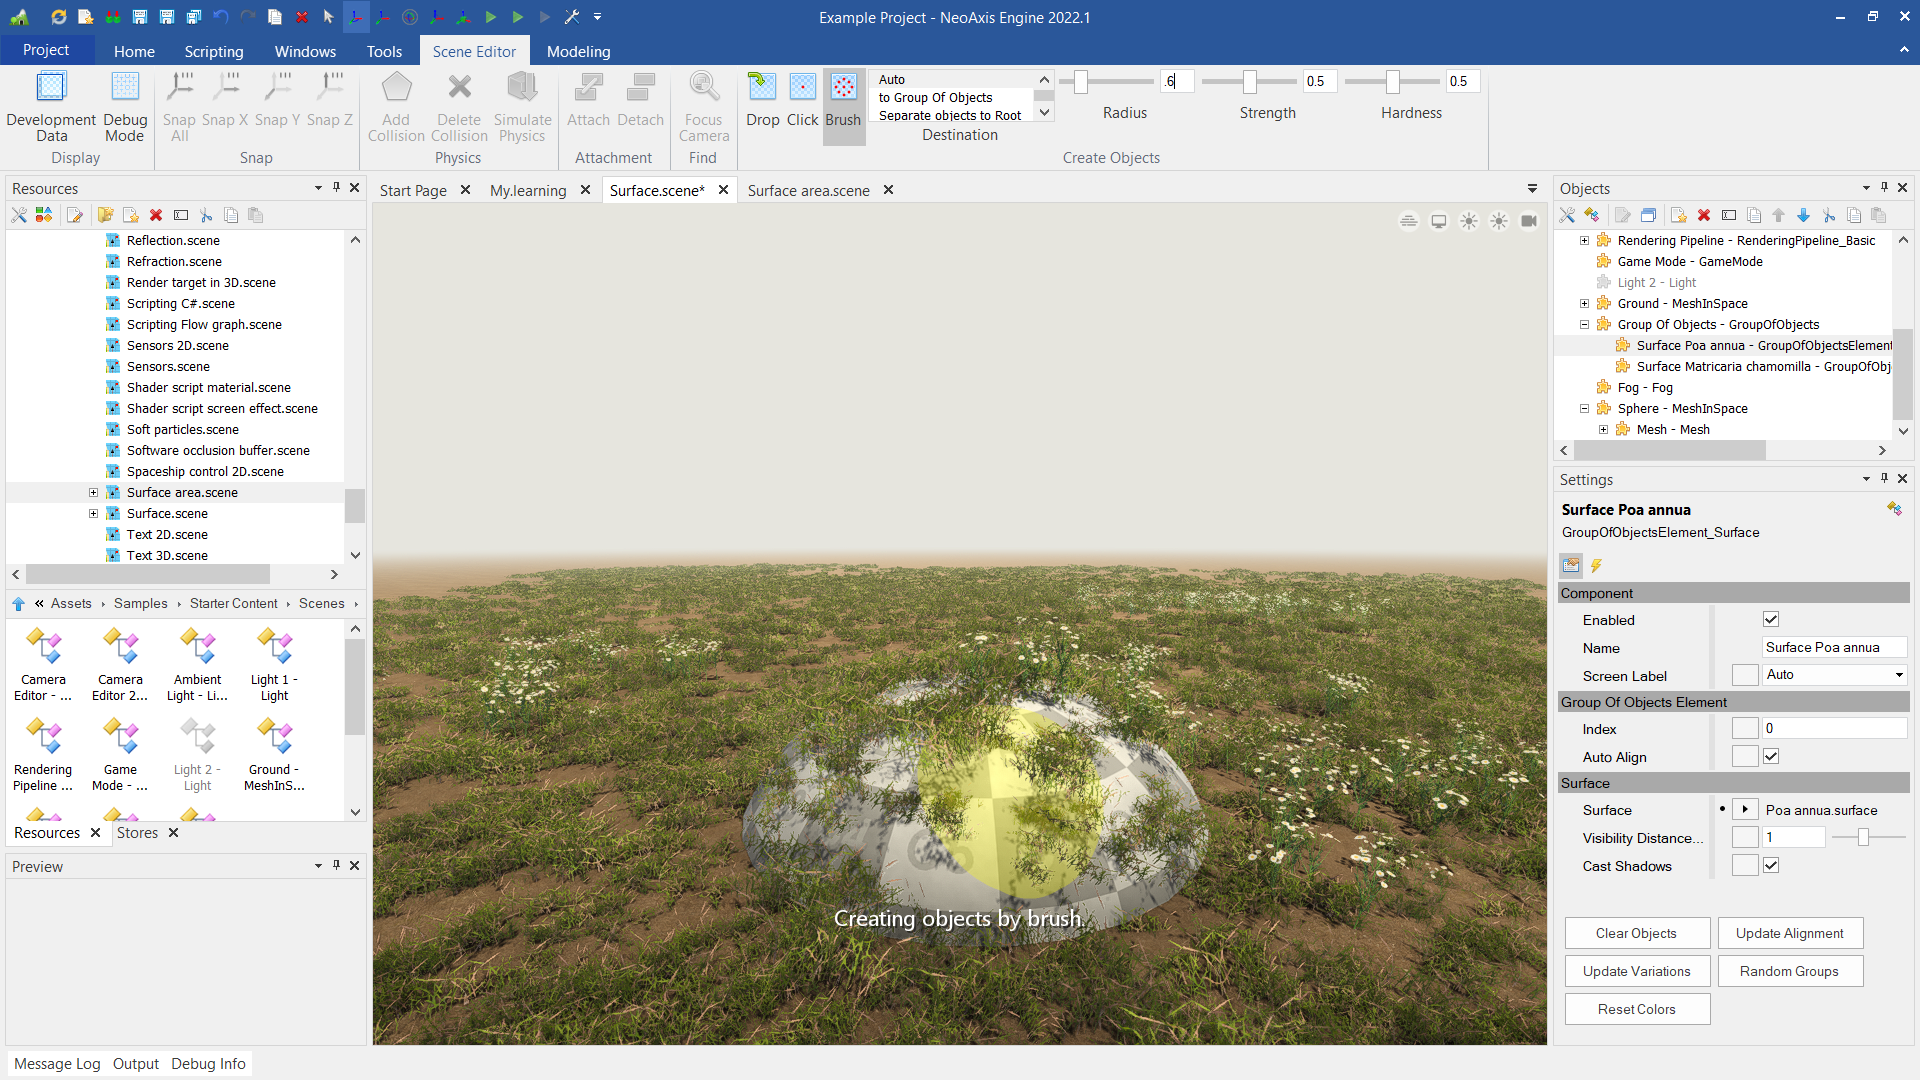Open the Screen Label Auto dropdown

click(x=1898, y=675)
